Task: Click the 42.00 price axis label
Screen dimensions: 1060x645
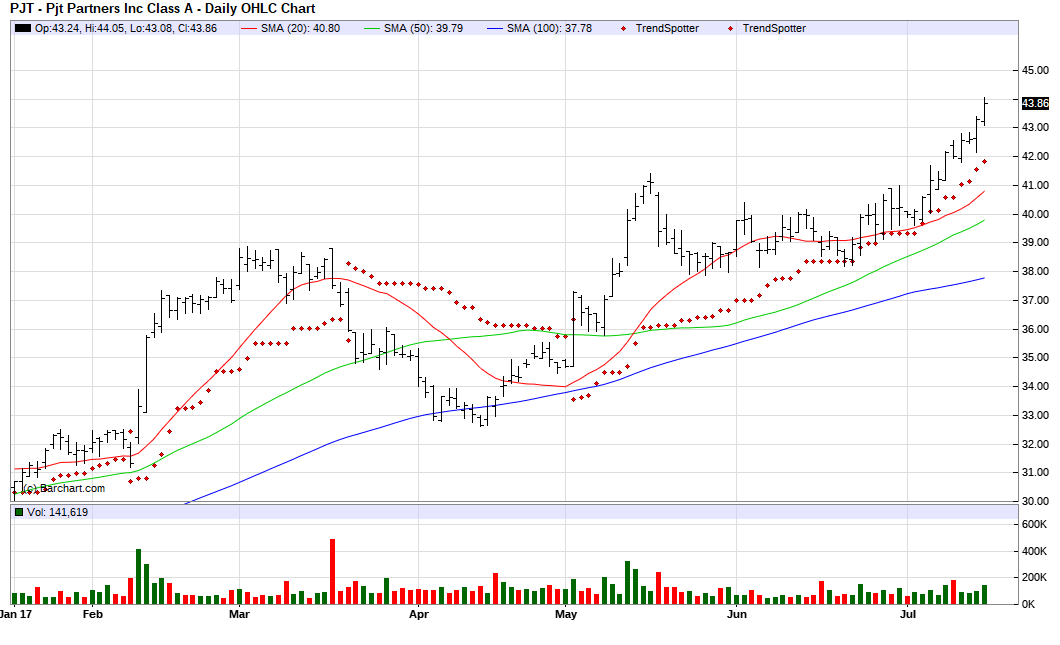Action: (x=1035, y=156)
